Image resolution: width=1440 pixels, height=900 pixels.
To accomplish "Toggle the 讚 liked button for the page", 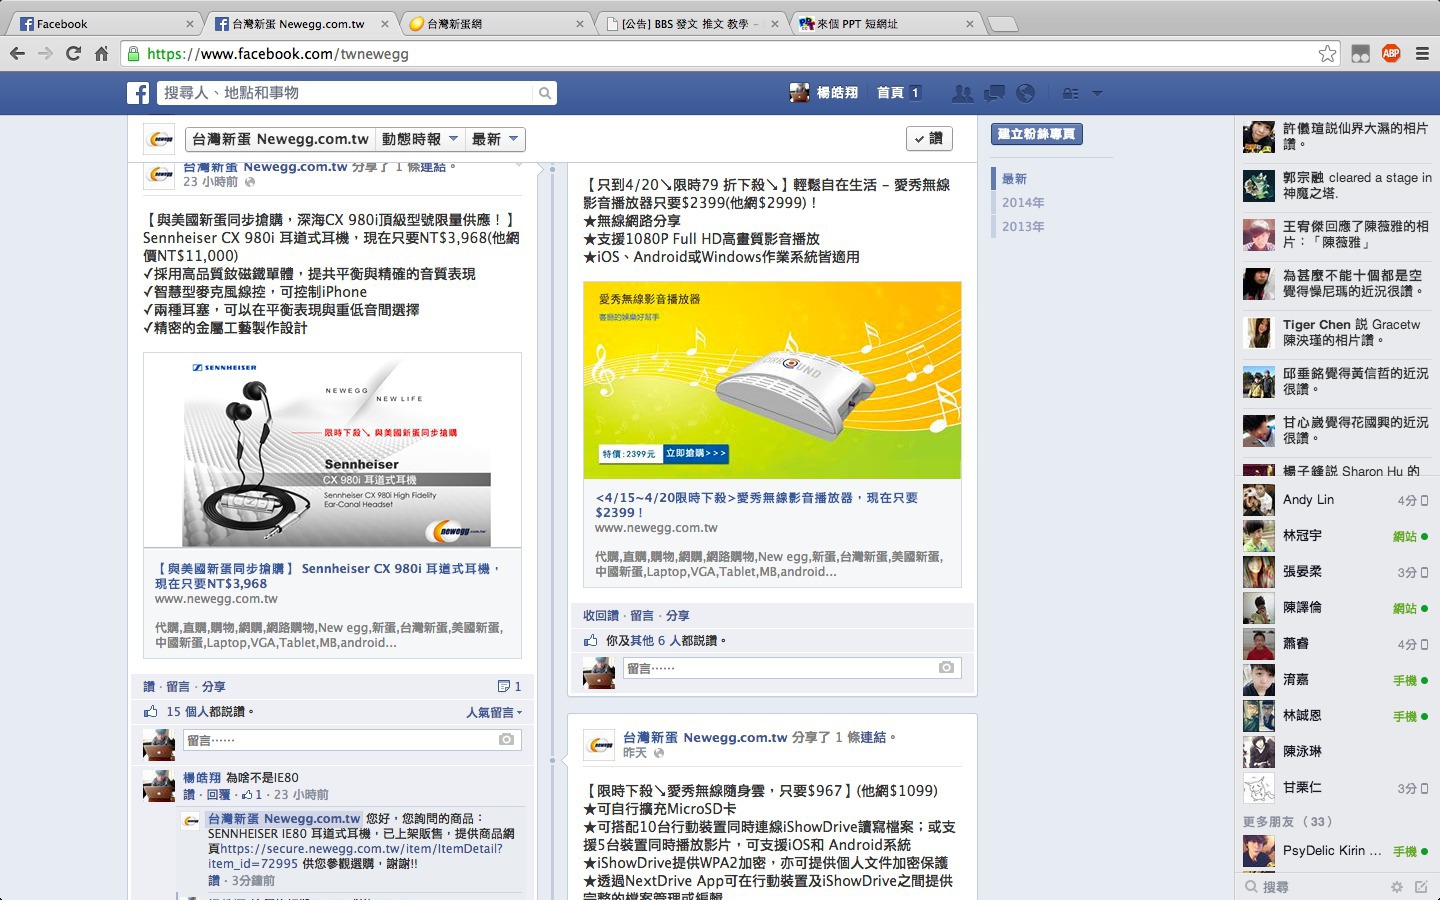I will [929, 139].
